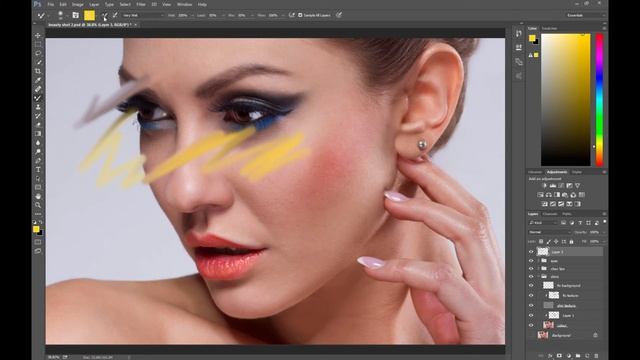Open the Image menu

78,4
